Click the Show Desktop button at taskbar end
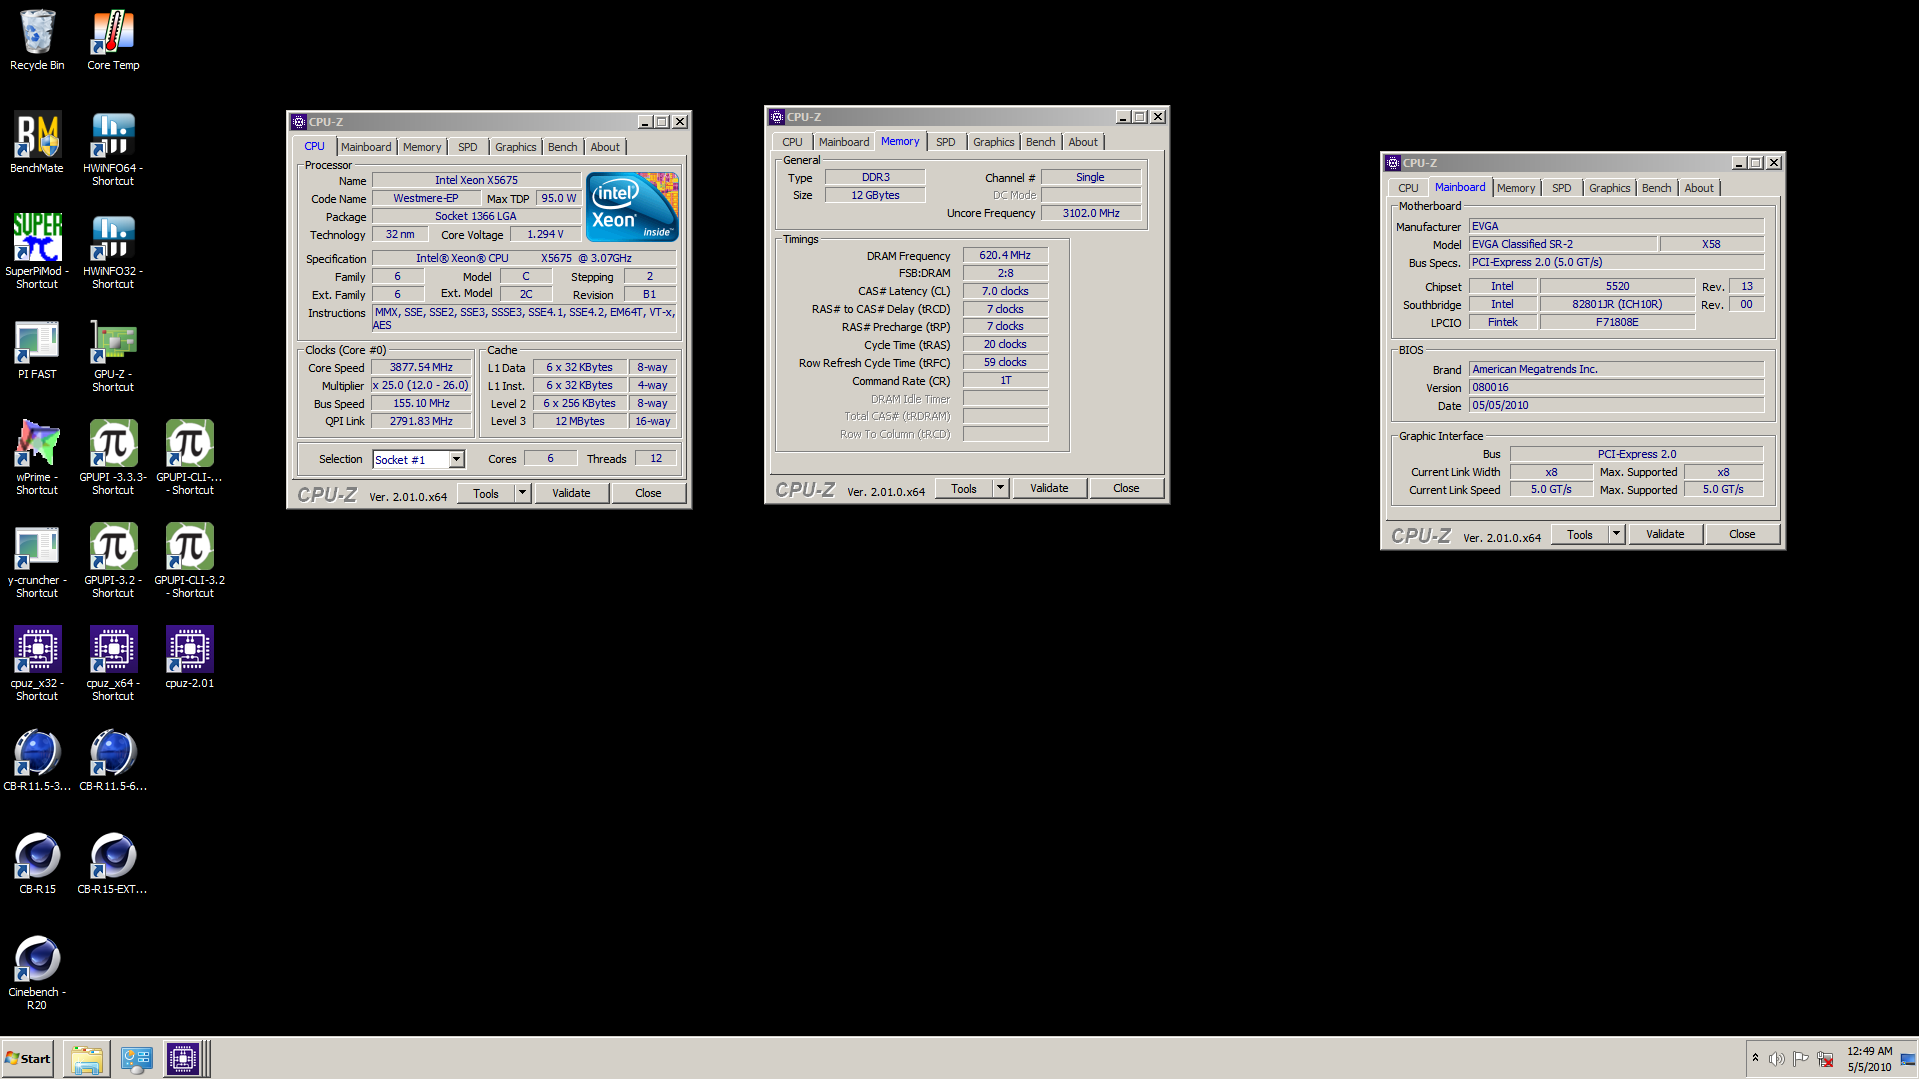1919x1079 pixels. tap(1908, 1059)
